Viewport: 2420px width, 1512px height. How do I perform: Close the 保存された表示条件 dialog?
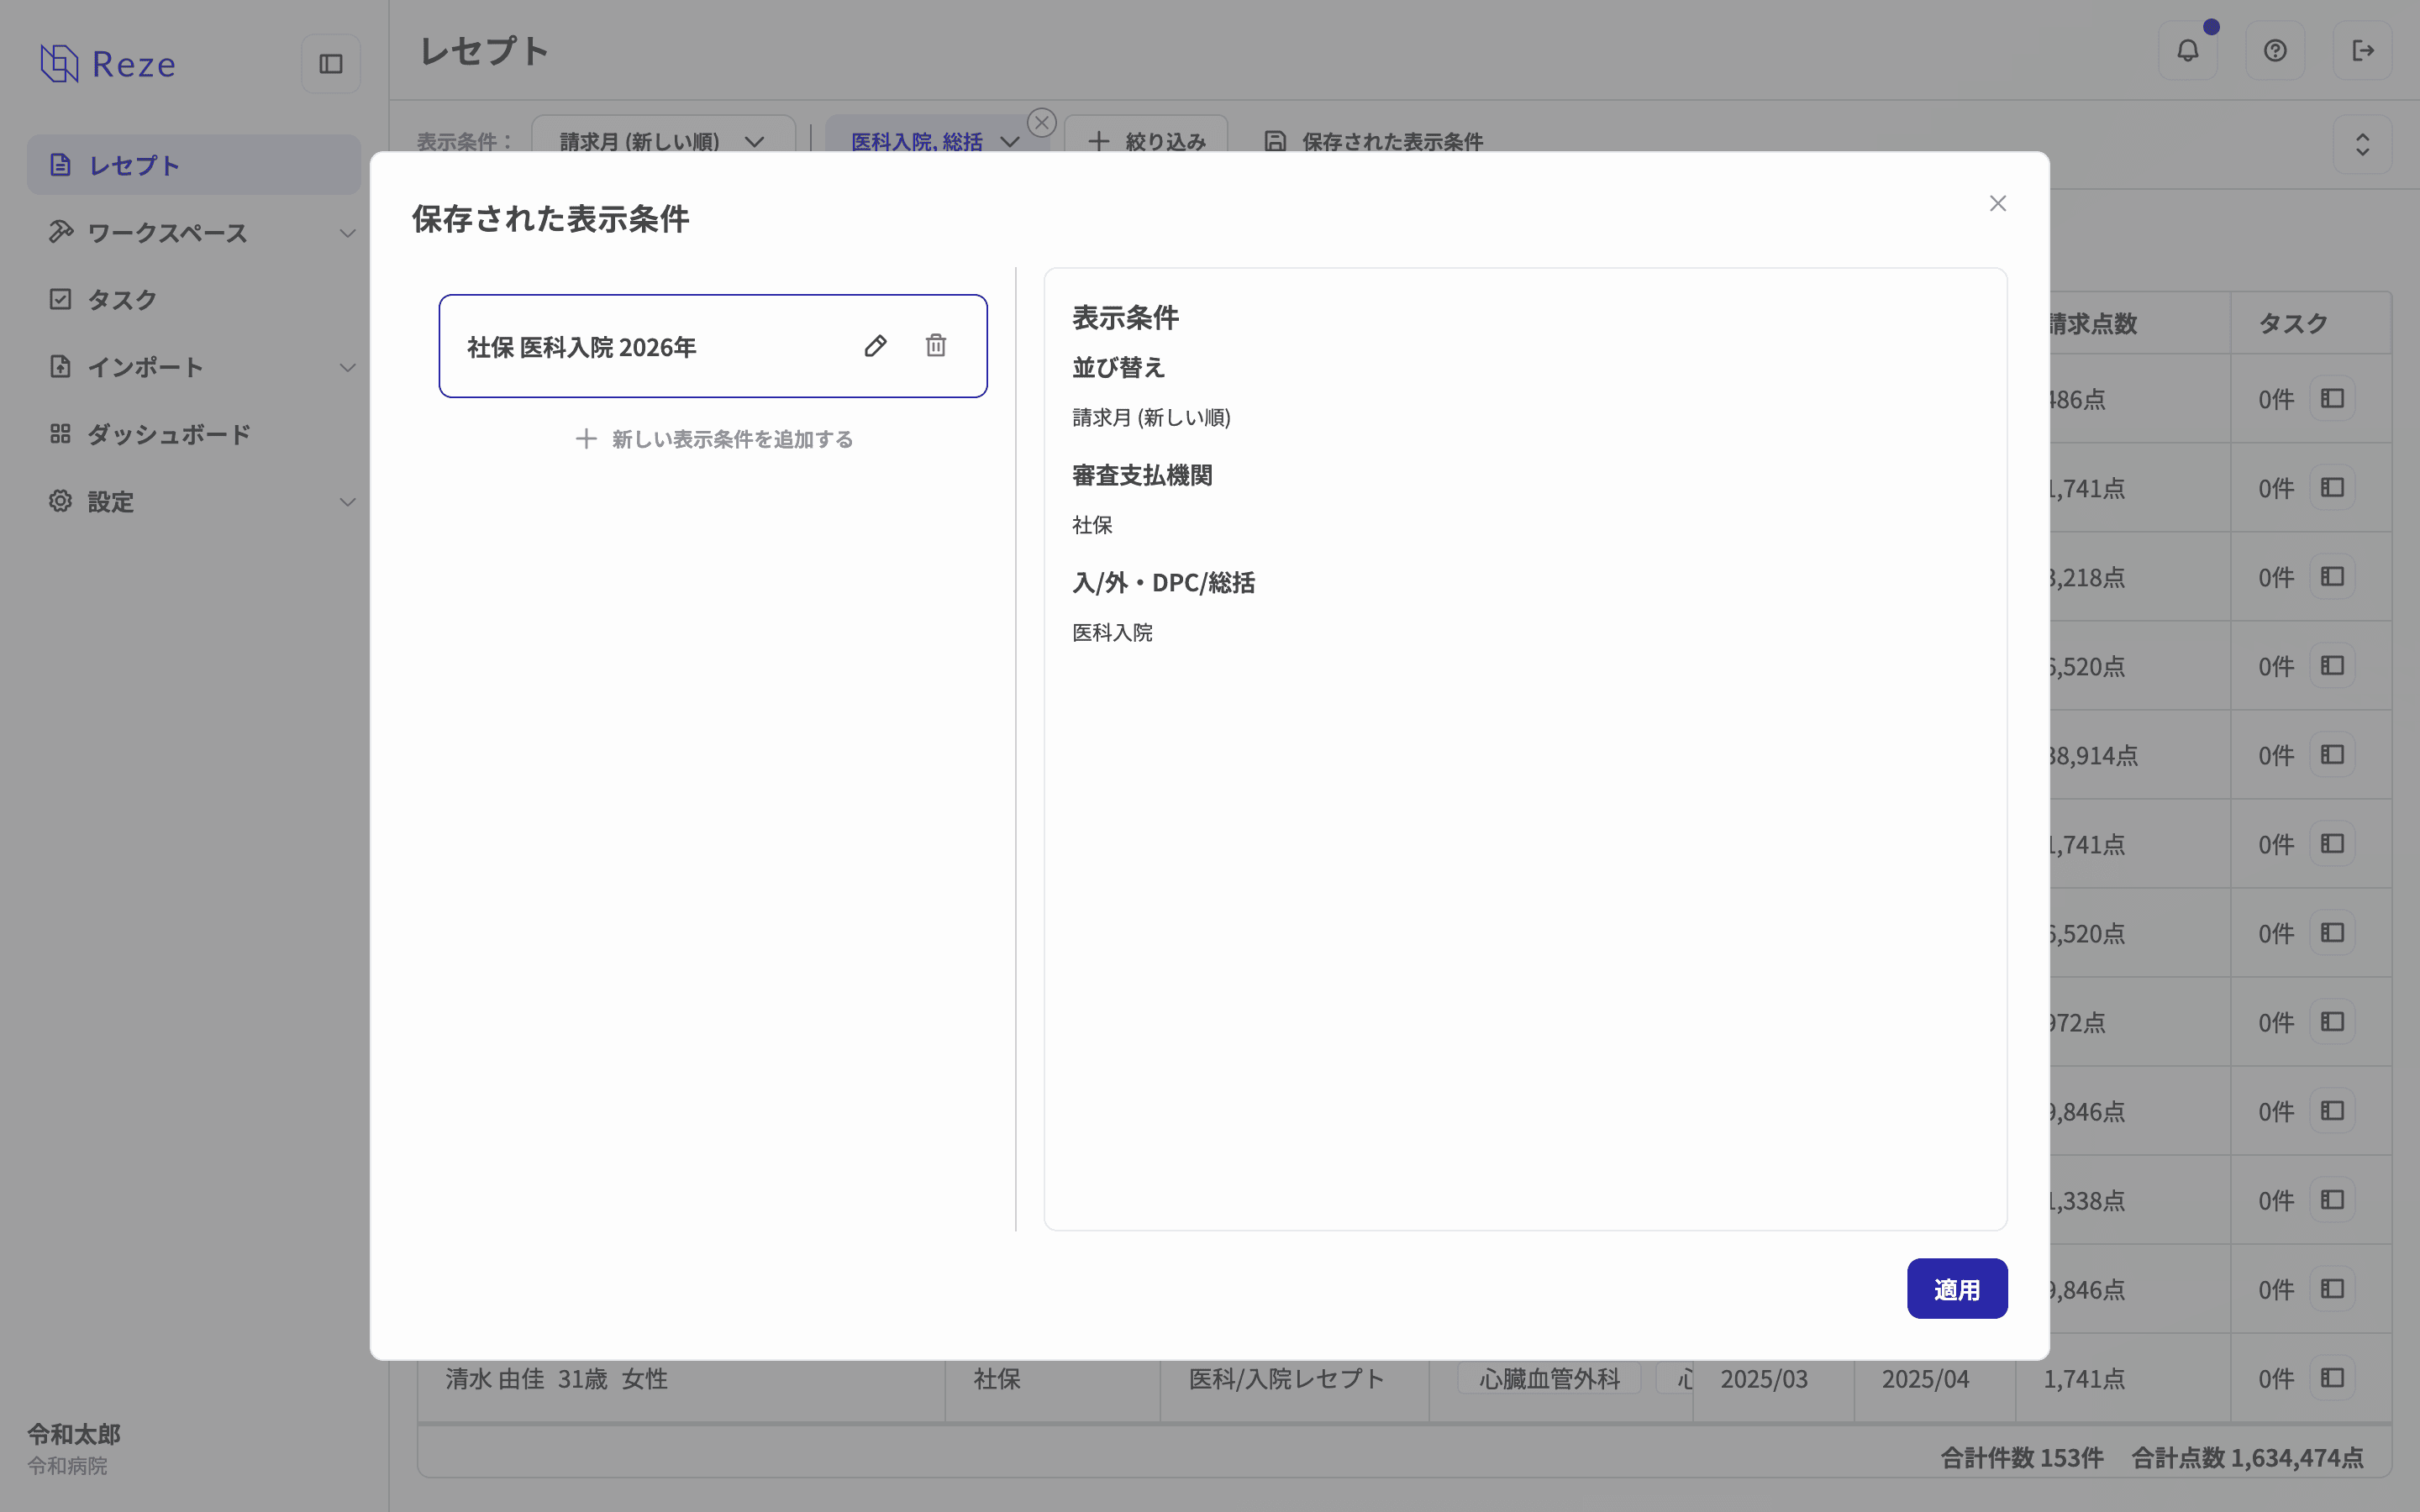1998,204
